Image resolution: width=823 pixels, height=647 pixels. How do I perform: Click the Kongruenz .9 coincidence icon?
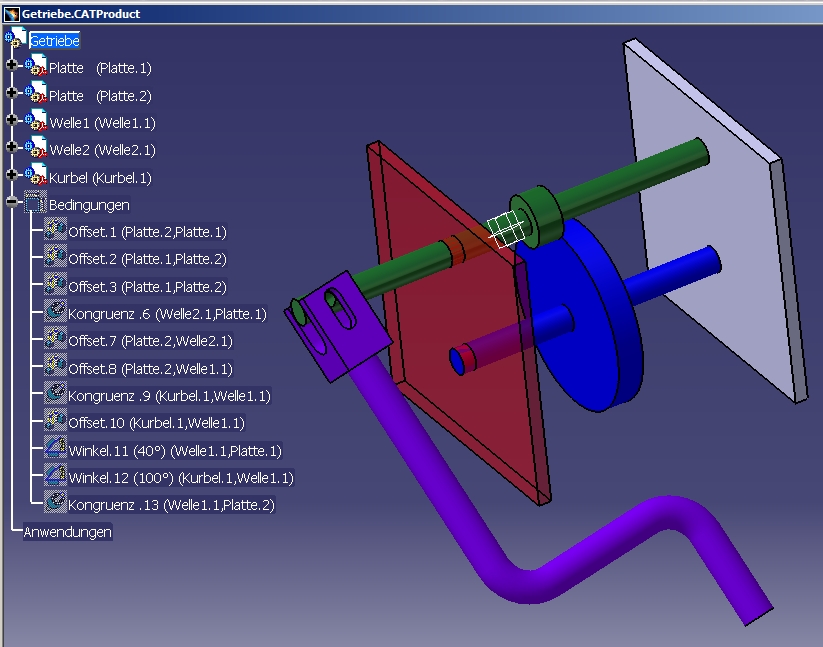tap(55, 394)
